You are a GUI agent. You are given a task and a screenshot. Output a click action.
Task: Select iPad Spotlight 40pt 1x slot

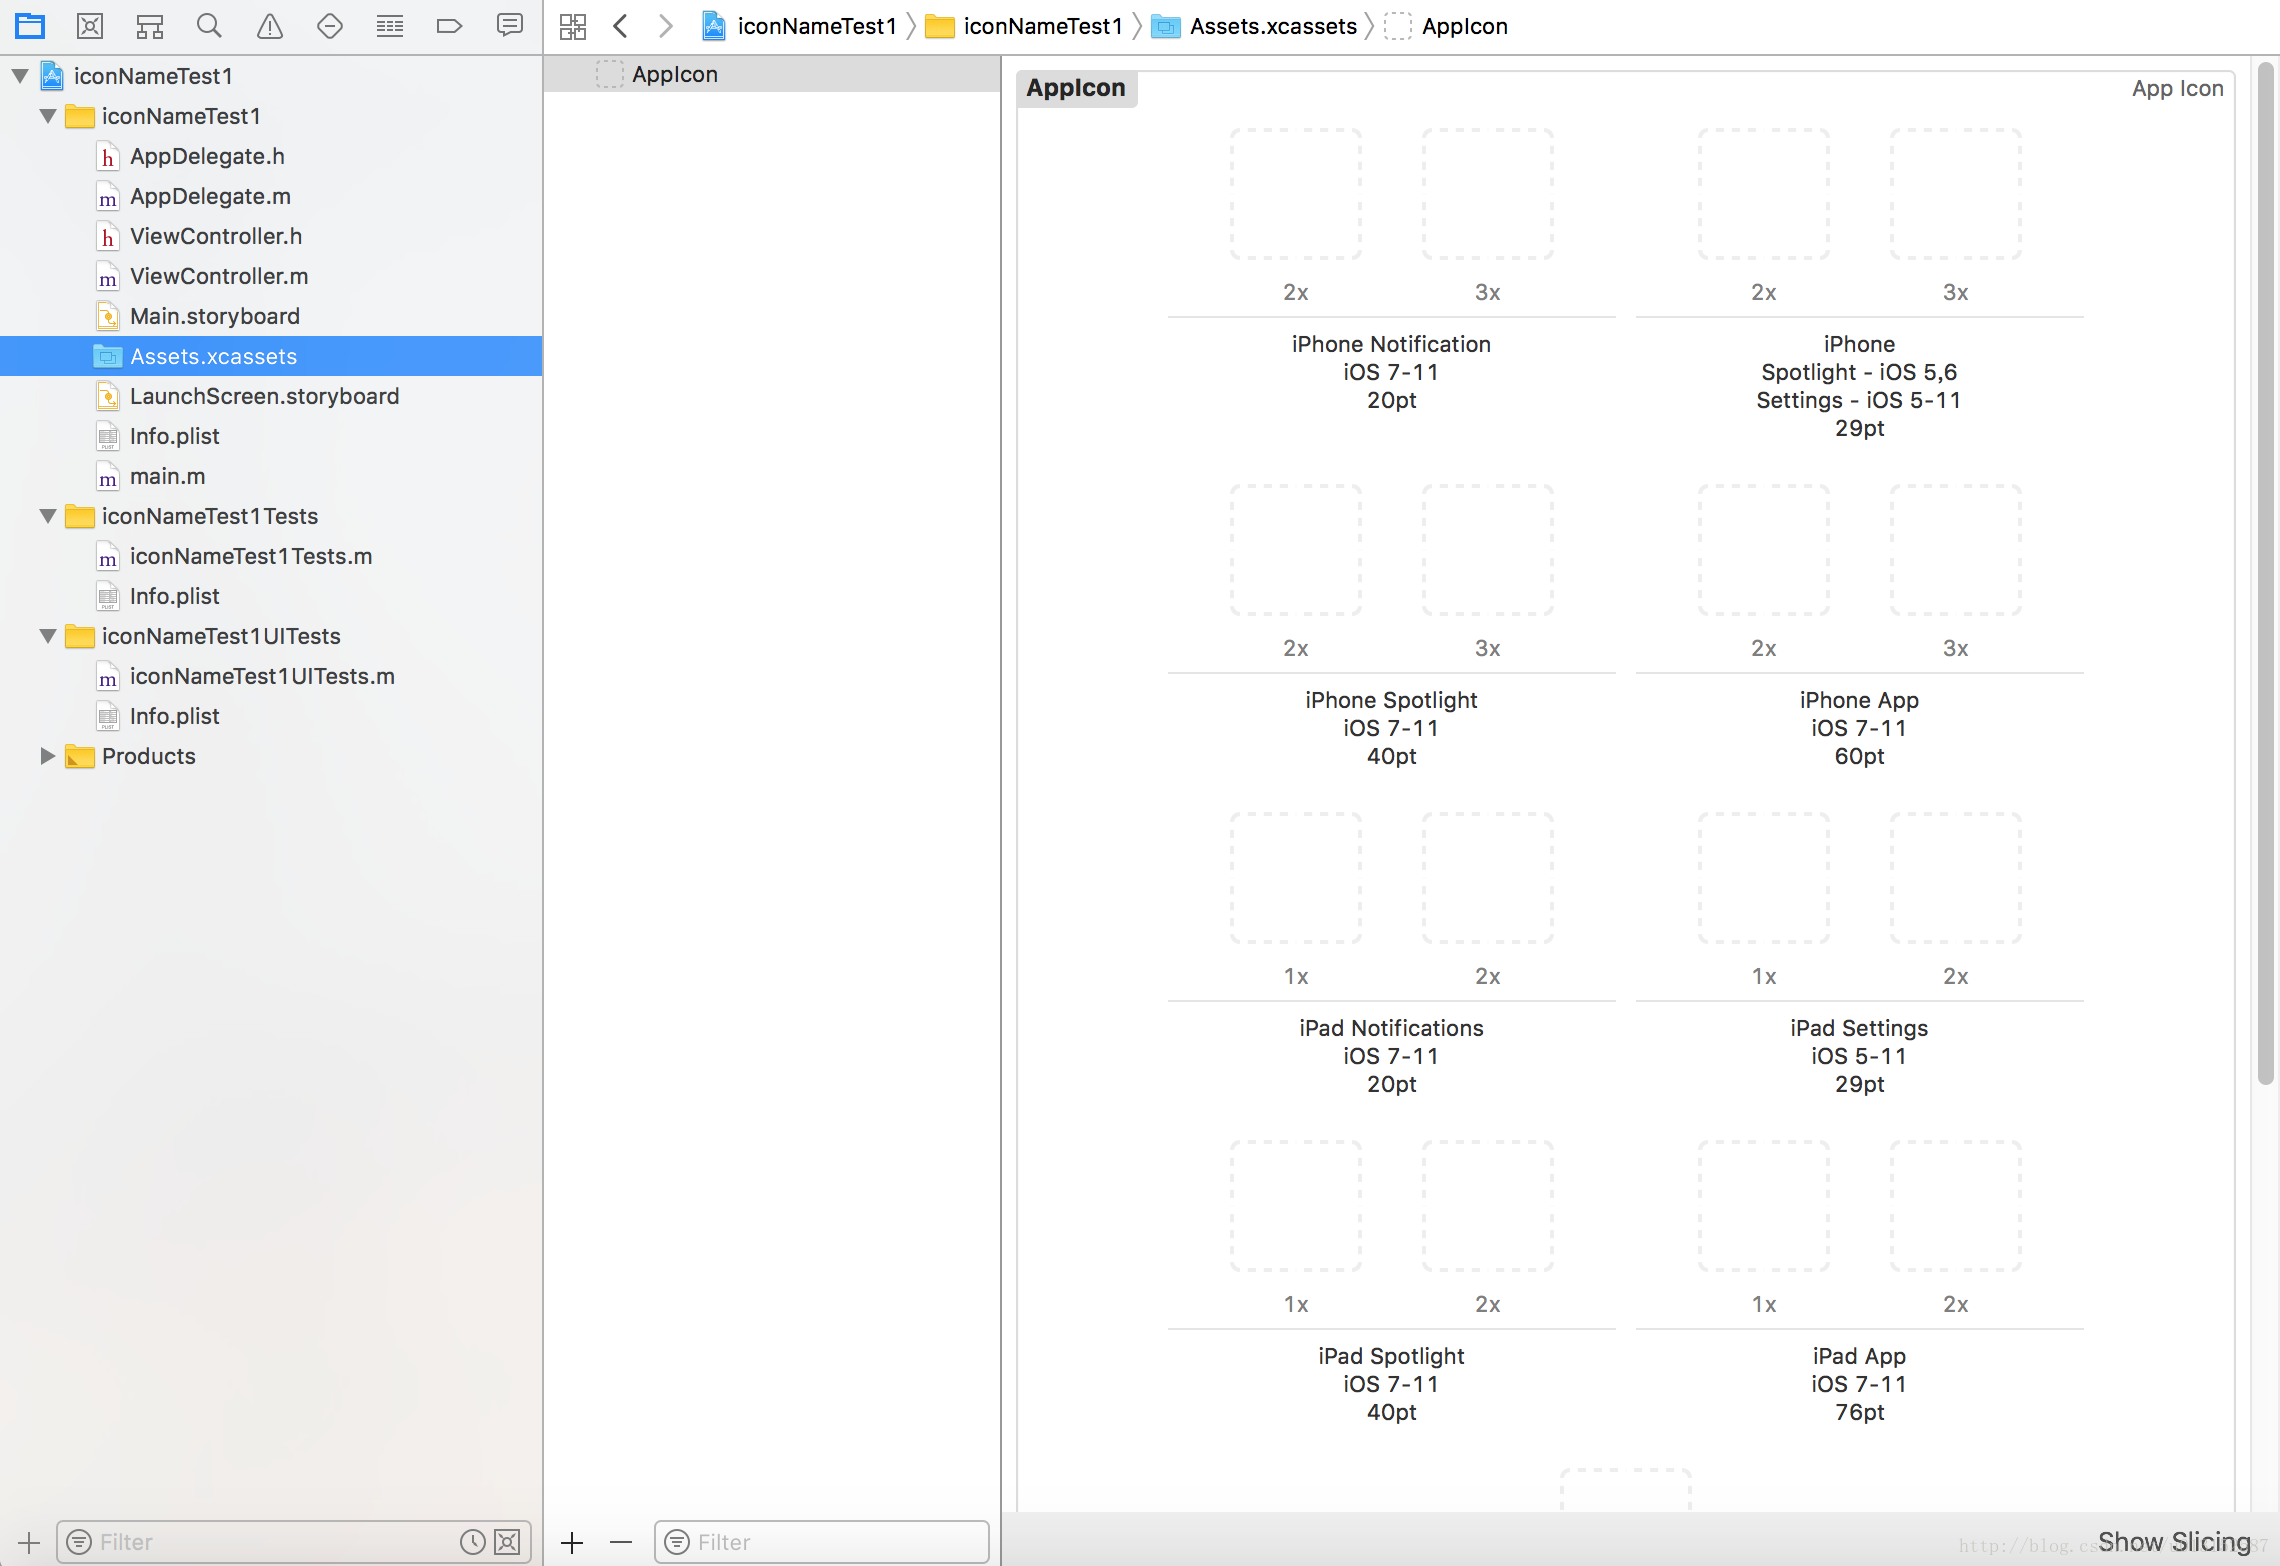[x=1295, y=1206]
